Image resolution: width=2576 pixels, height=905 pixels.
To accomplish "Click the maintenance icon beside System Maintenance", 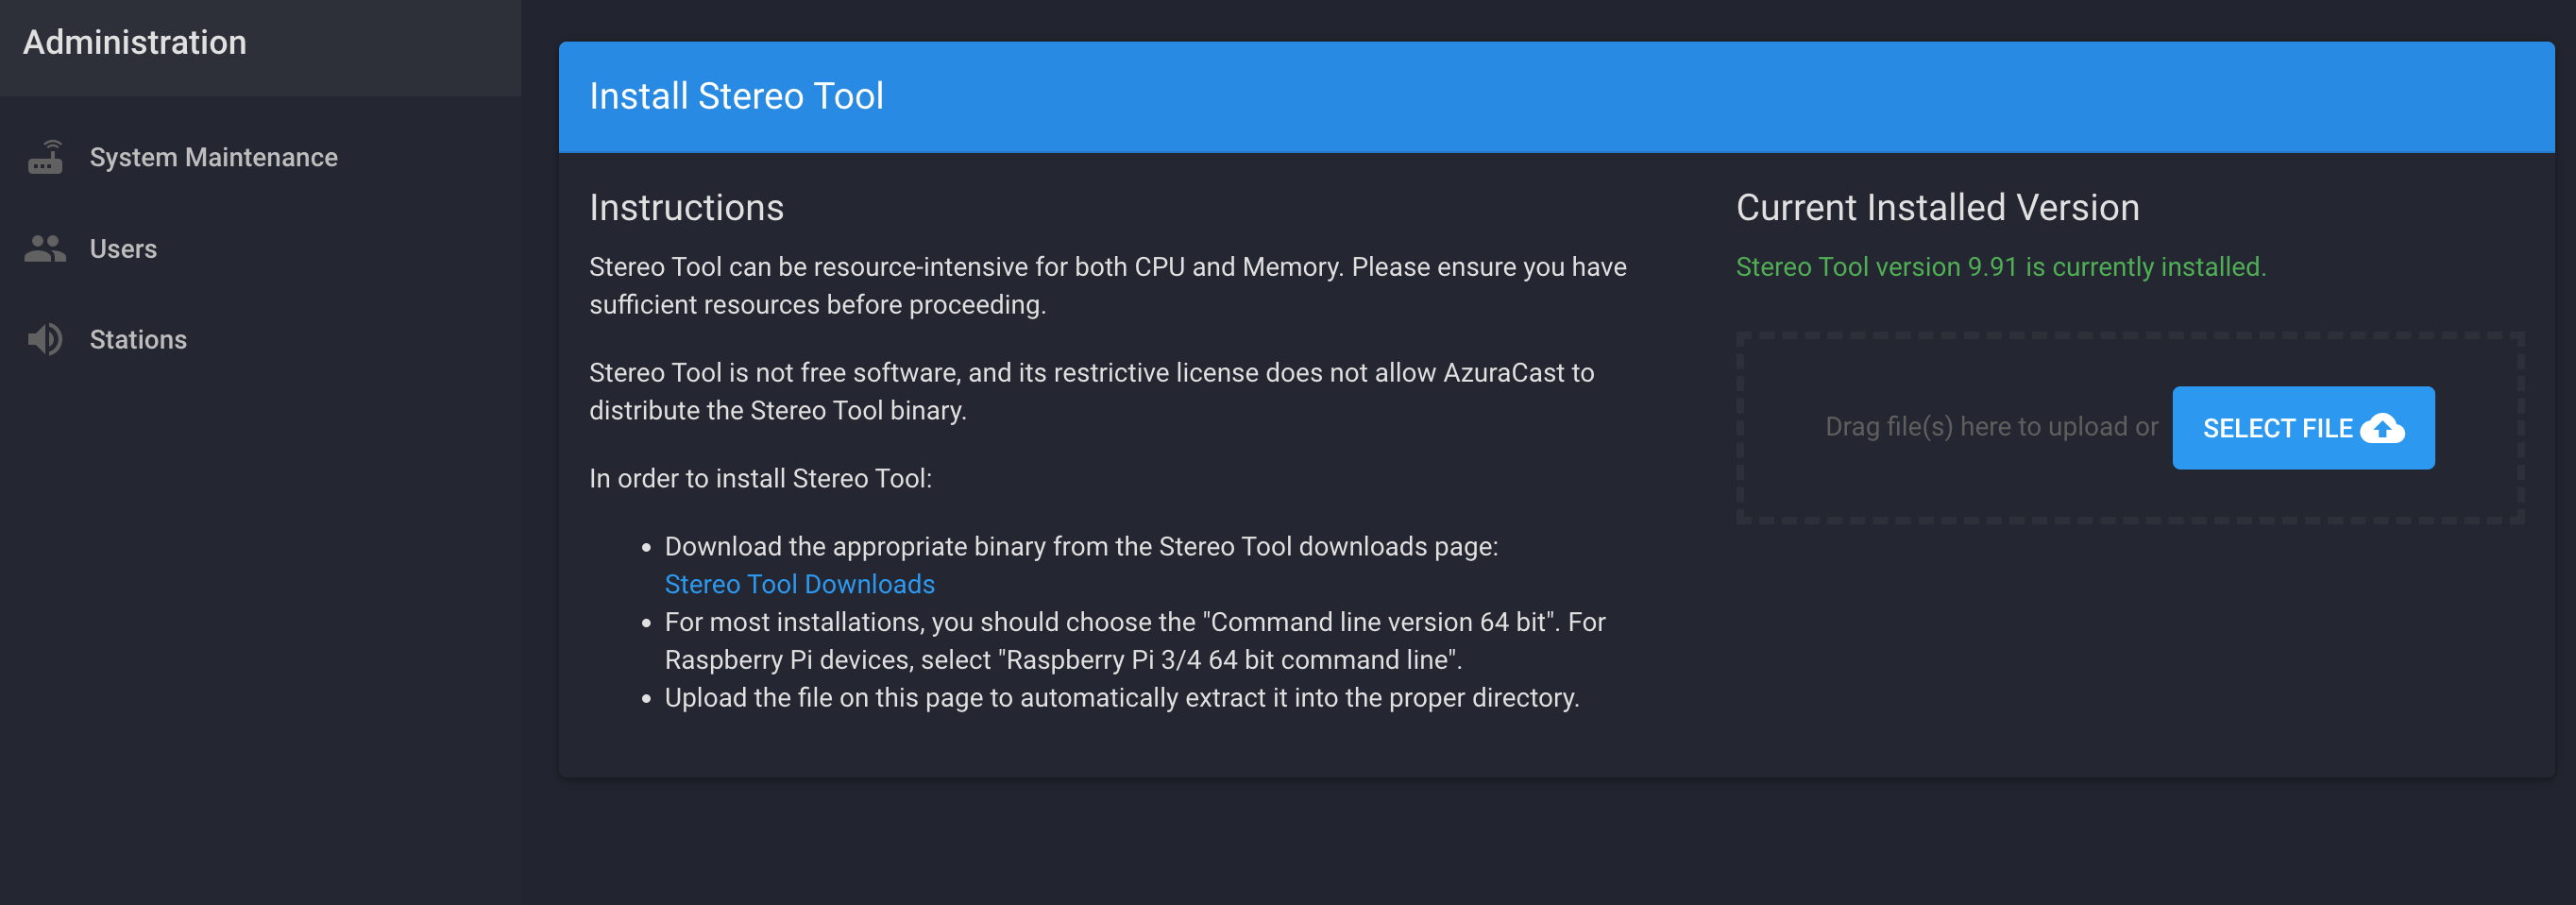I will pyautogui.click(x=45, y=157).
